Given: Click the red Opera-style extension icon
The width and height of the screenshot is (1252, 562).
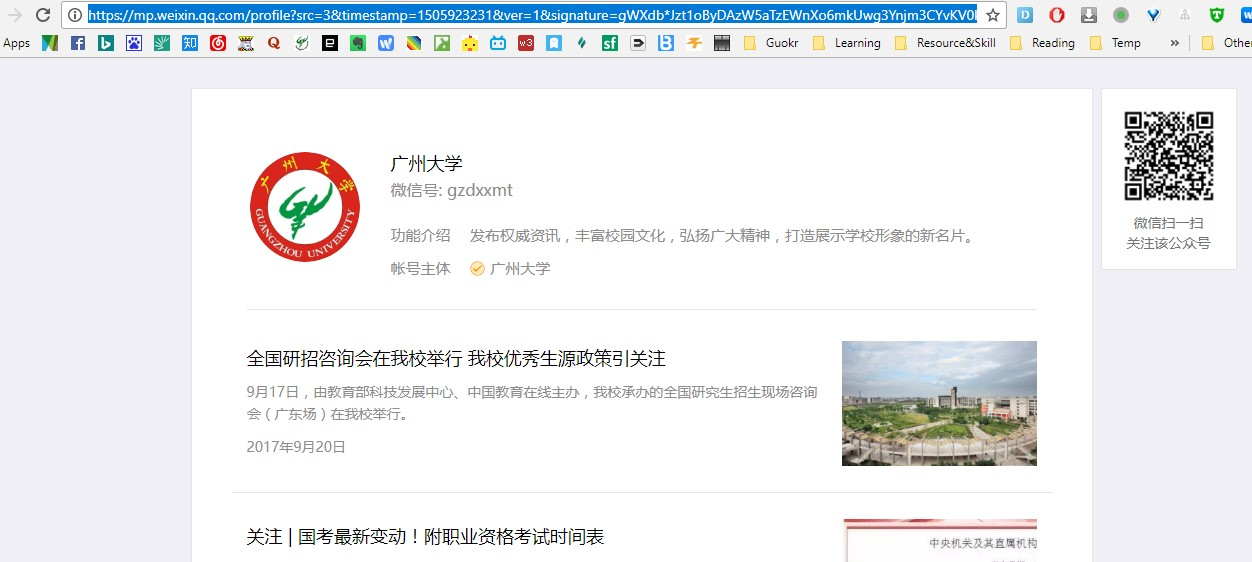Looking at the screenshot, I should coord(1057,15).
